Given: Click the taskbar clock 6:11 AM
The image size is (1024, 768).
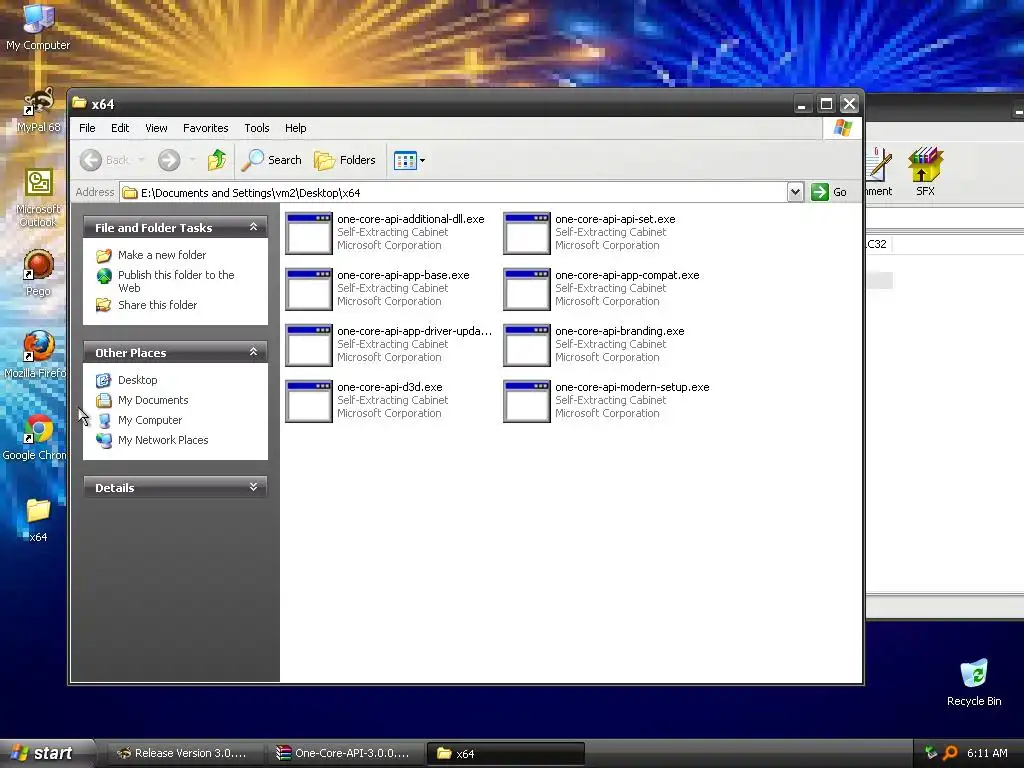Looking at the screenshot, I should coord(987,753).
